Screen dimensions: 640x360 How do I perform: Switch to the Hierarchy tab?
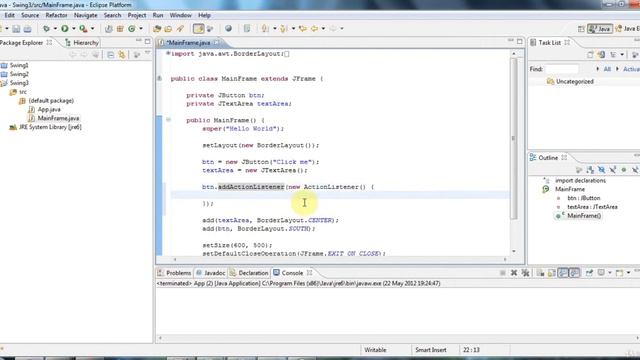pyautogui.click(x=82, y=42)
